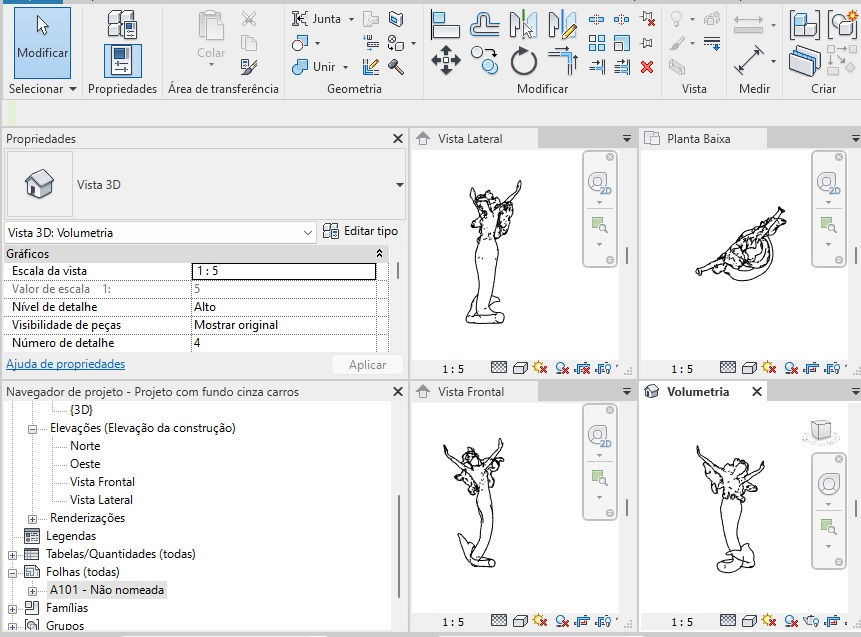The height and width of the screenshot is (637, 861).
Task: Toggle show crop region in Vista Lateral
Action: coord(603,368)
